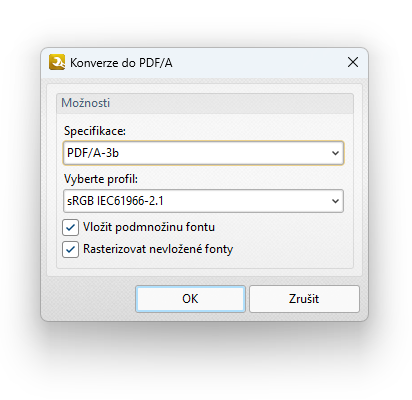Click the 'Vyberte profil:' label
The width and height of the screenshot is (412, 400).
101,179
